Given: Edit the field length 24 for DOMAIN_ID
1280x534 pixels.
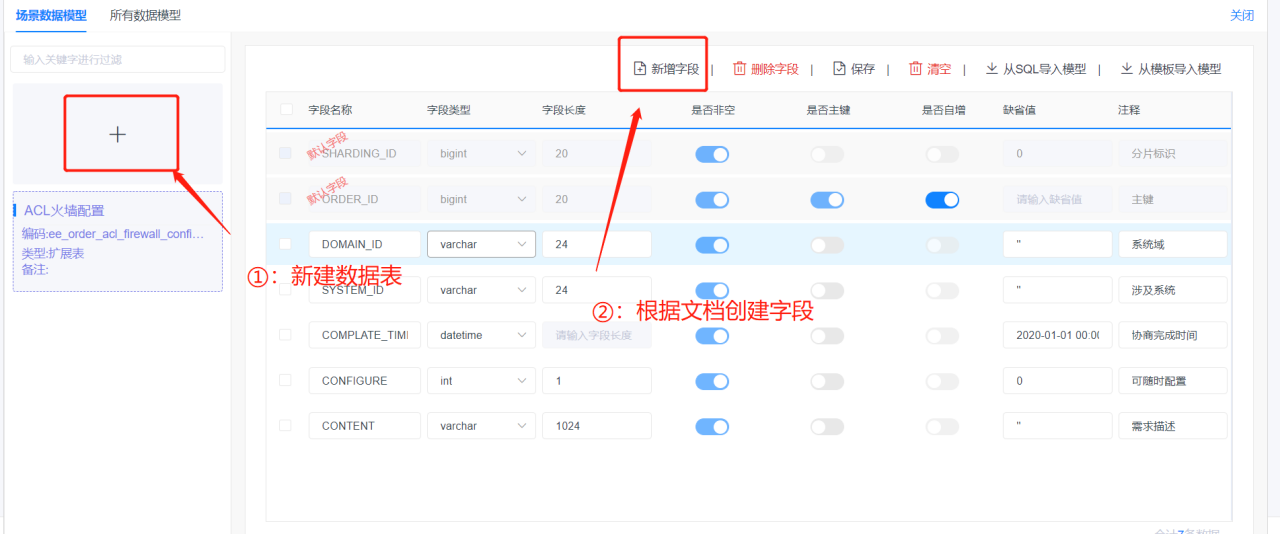Looking at the screenshot, I should tap(597, 244).
